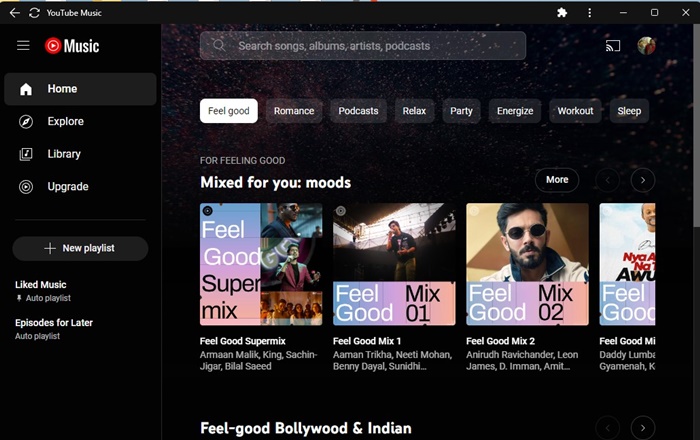The width and height of the screenshot is (700, 440).
Task: Create a New playlist
Action: 80,249
